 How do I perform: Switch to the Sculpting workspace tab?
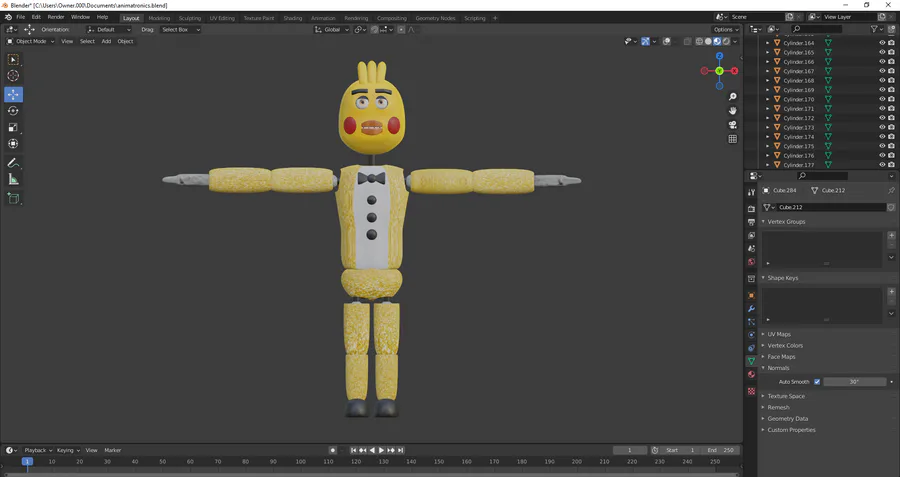point(189,18)
